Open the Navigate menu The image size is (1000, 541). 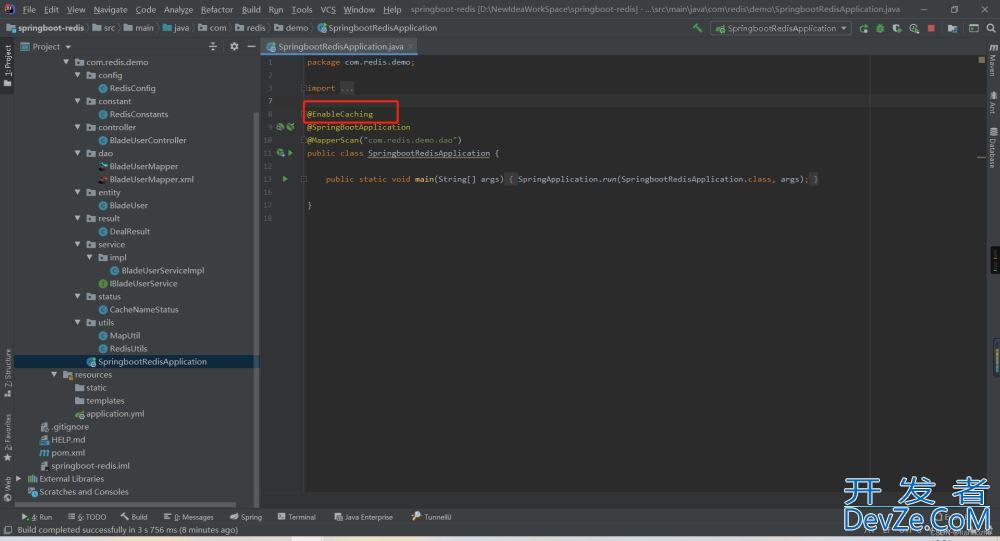(x=110, y=10)
